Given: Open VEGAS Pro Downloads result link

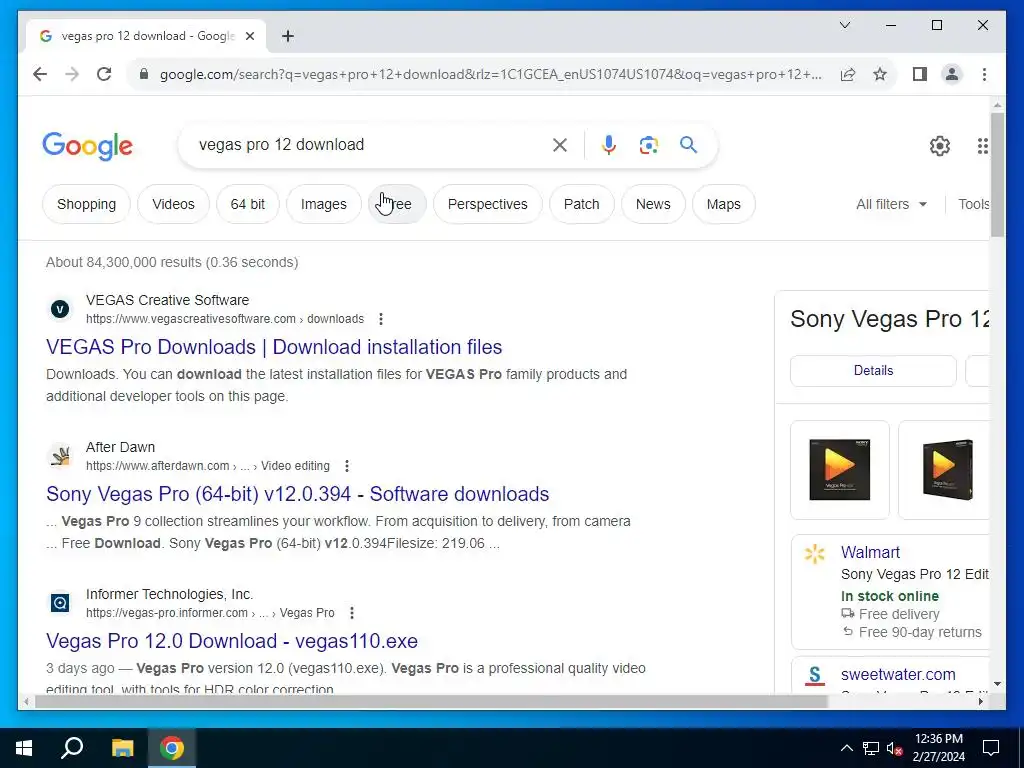Looking at the screenshot, I should 274,347.
